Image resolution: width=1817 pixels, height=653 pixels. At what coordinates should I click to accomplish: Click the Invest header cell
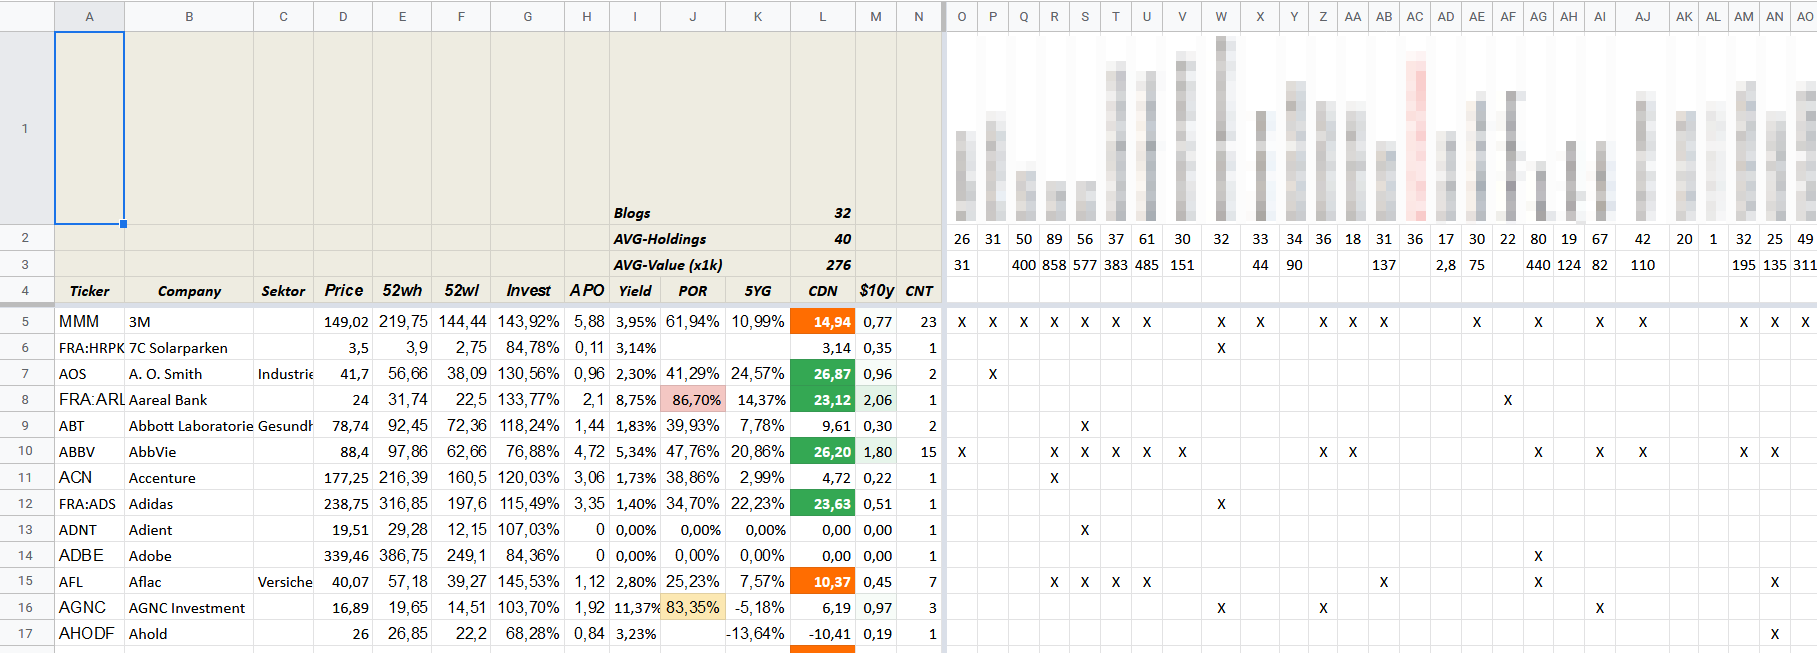click(528, 290)
